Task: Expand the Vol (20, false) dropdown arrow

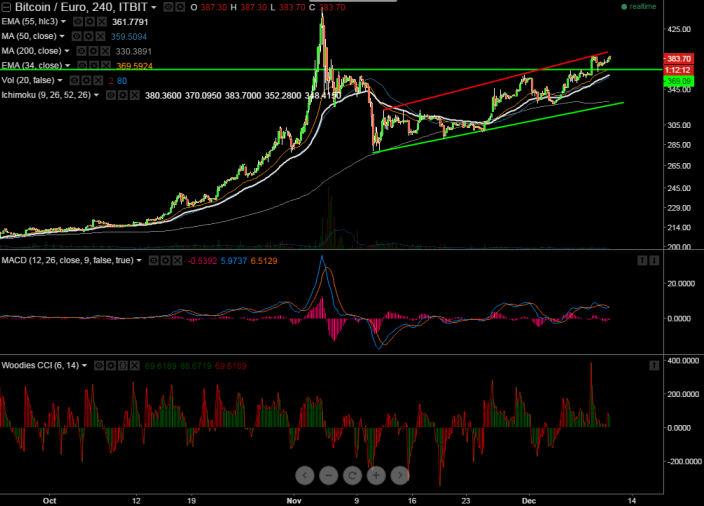Action: click(60, 80)
